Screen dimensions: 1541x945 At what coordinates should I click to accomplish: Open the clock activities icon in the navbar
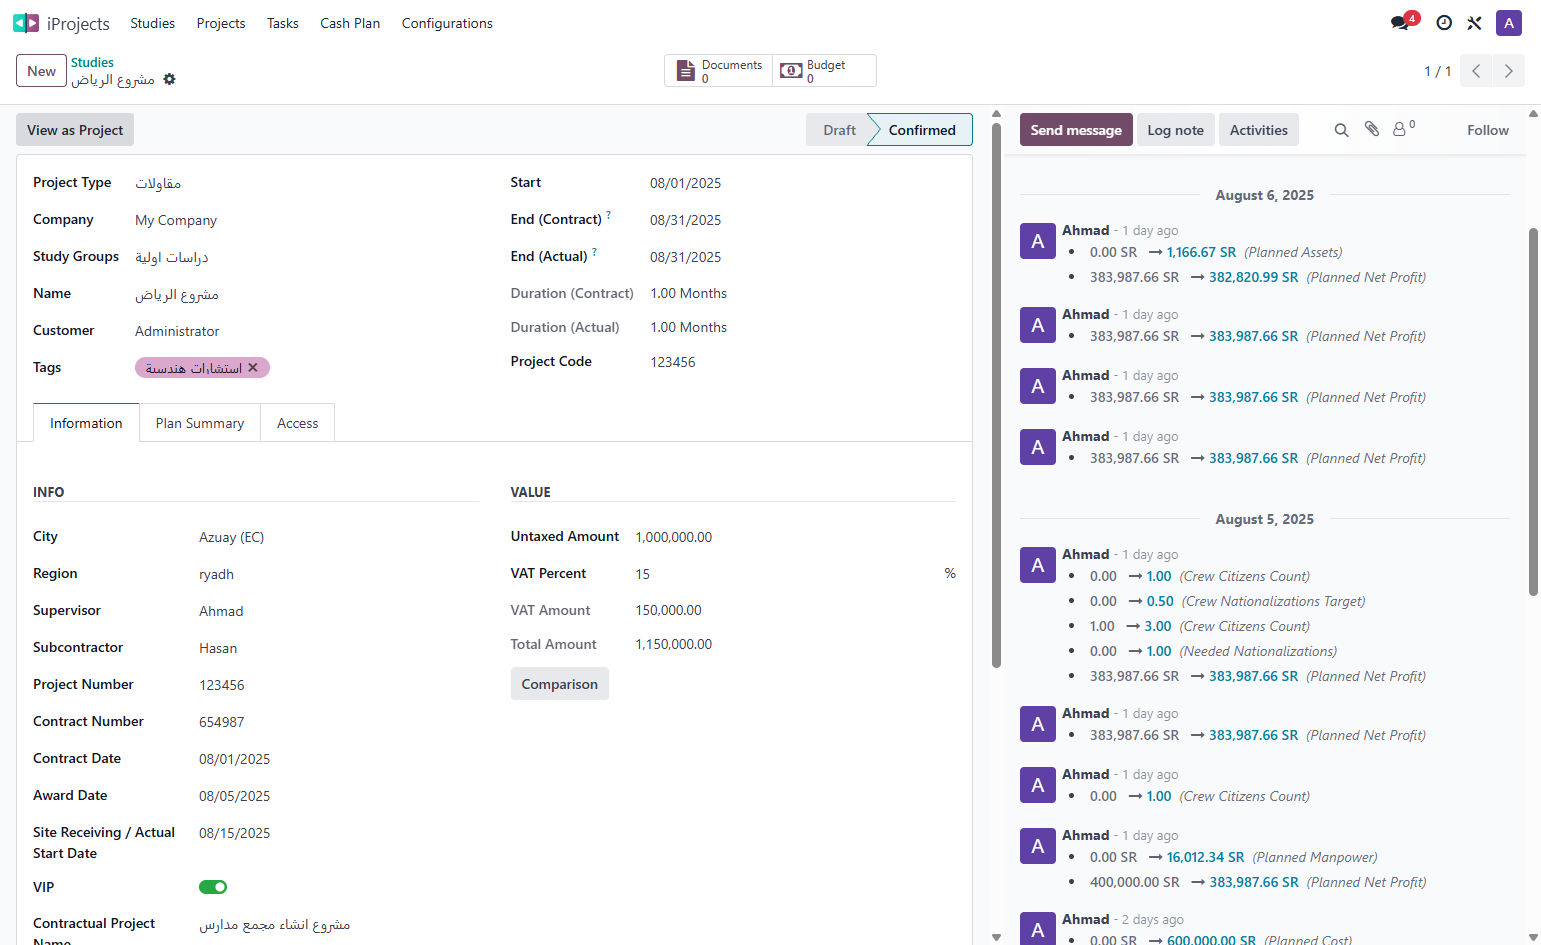tap(1444, 23)
